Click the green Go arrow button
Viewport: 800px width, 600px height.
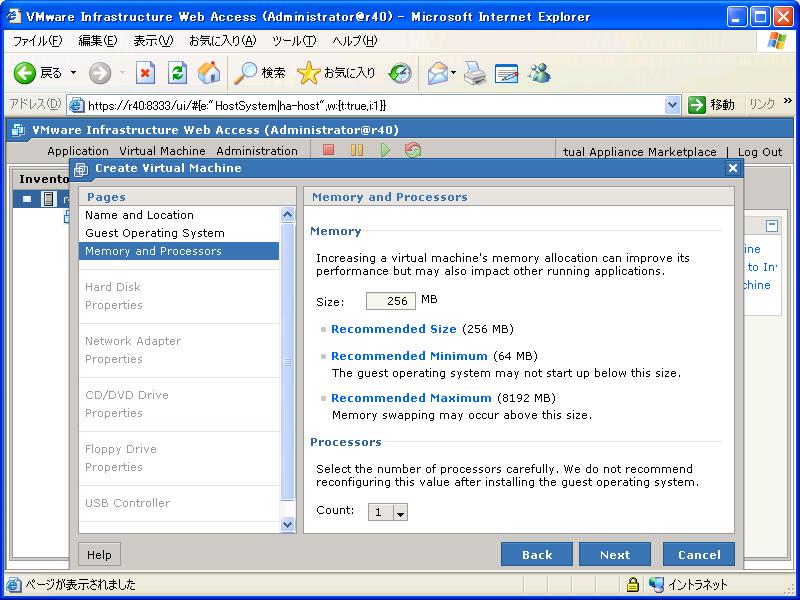coord(696,105)
